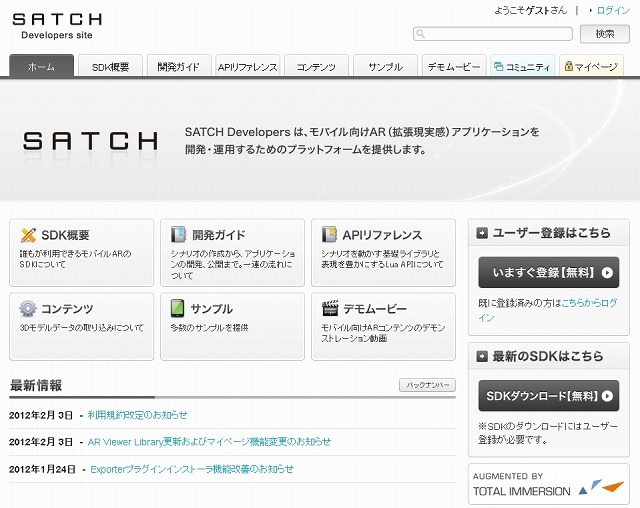Image resolution: width=640 pixels, height=508 pixels.
Task: Click the Total Immersion banner
Action: (548, 484)
